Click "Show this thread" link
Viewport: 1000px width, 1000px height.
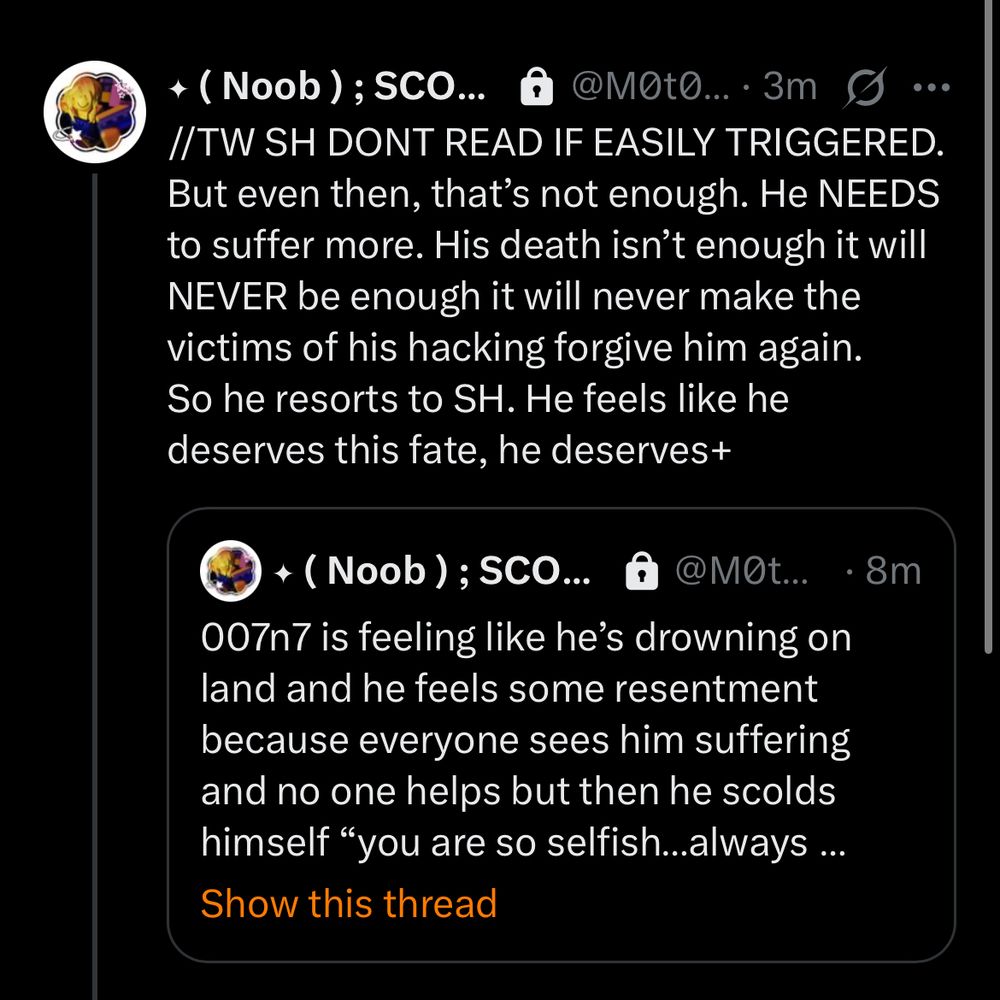tap(348, 903)
